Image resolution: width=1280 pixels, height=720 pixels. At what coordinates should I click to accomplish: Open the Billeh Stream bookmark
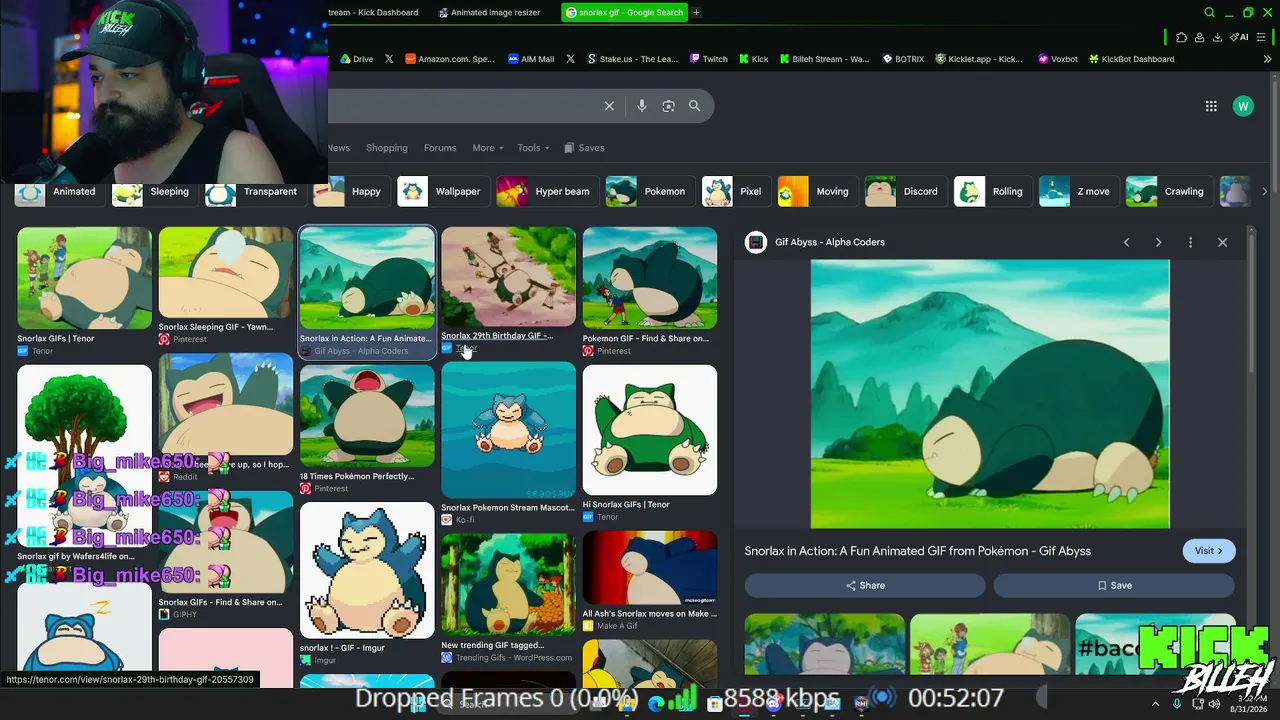coord(825,59)
